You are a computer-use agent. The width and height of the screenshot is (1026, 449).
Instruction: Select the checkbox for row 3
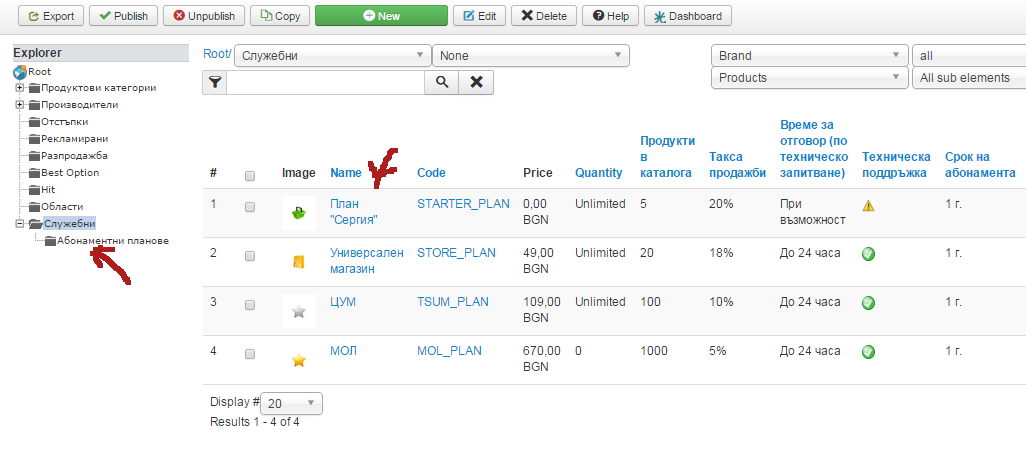[250, 303]
